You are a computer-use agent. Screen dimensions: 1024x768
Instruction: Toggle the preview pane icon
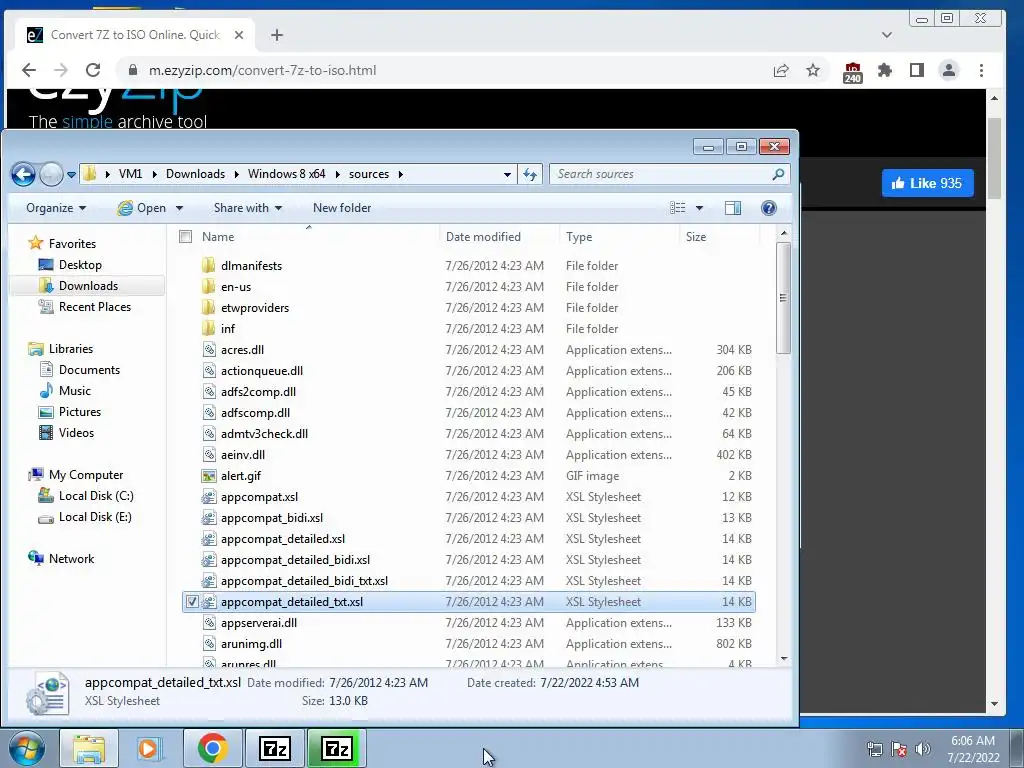(x=733, y=208)
